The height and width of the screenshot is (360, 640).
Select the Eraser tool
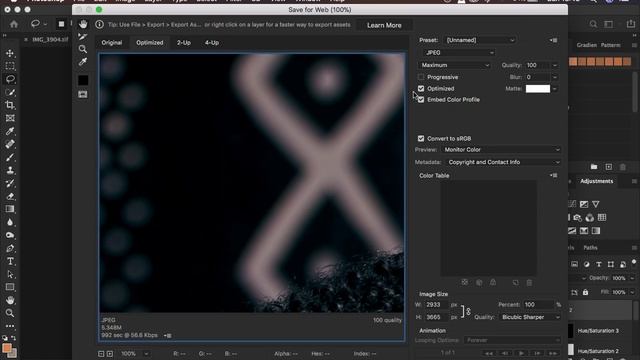[x=10, y=196]
